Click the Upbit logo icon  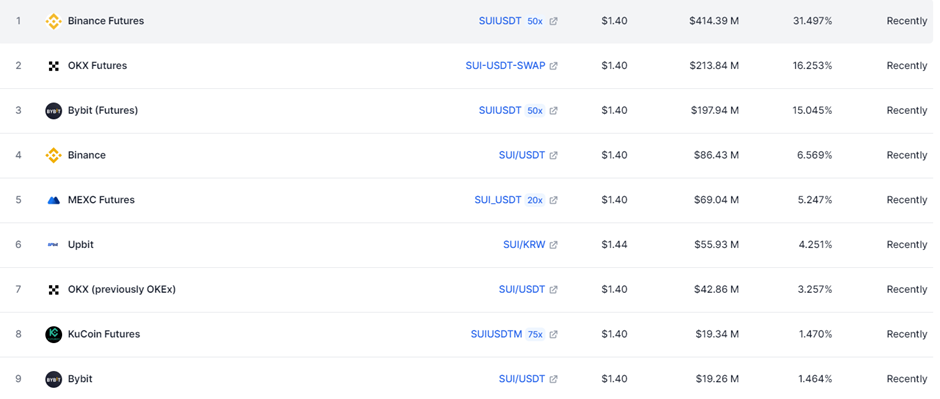[53, 245]
